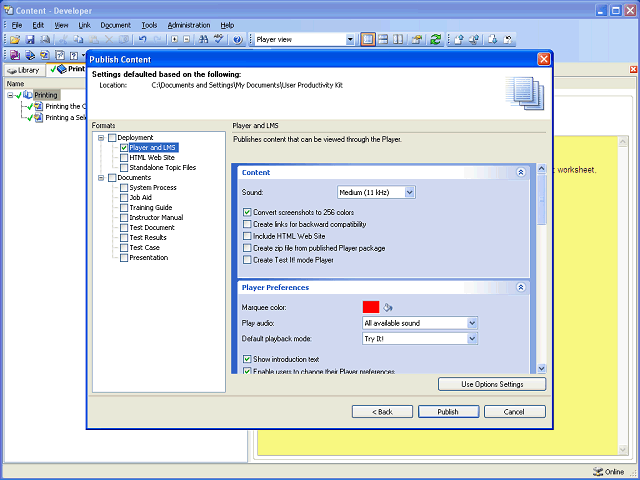Viewport: 640px width, 480px height.
Task: Click the Print Preview toolbar icon
Action: 45,40
